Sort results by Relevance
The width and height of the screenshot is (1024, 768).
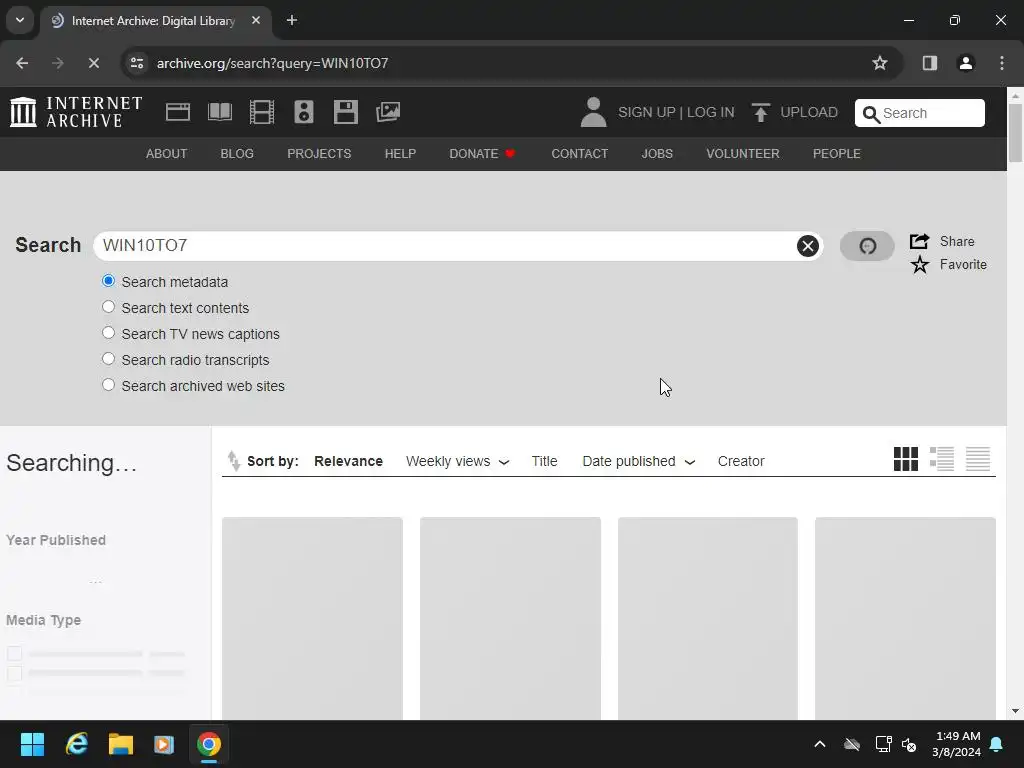[x=348, y=461]
